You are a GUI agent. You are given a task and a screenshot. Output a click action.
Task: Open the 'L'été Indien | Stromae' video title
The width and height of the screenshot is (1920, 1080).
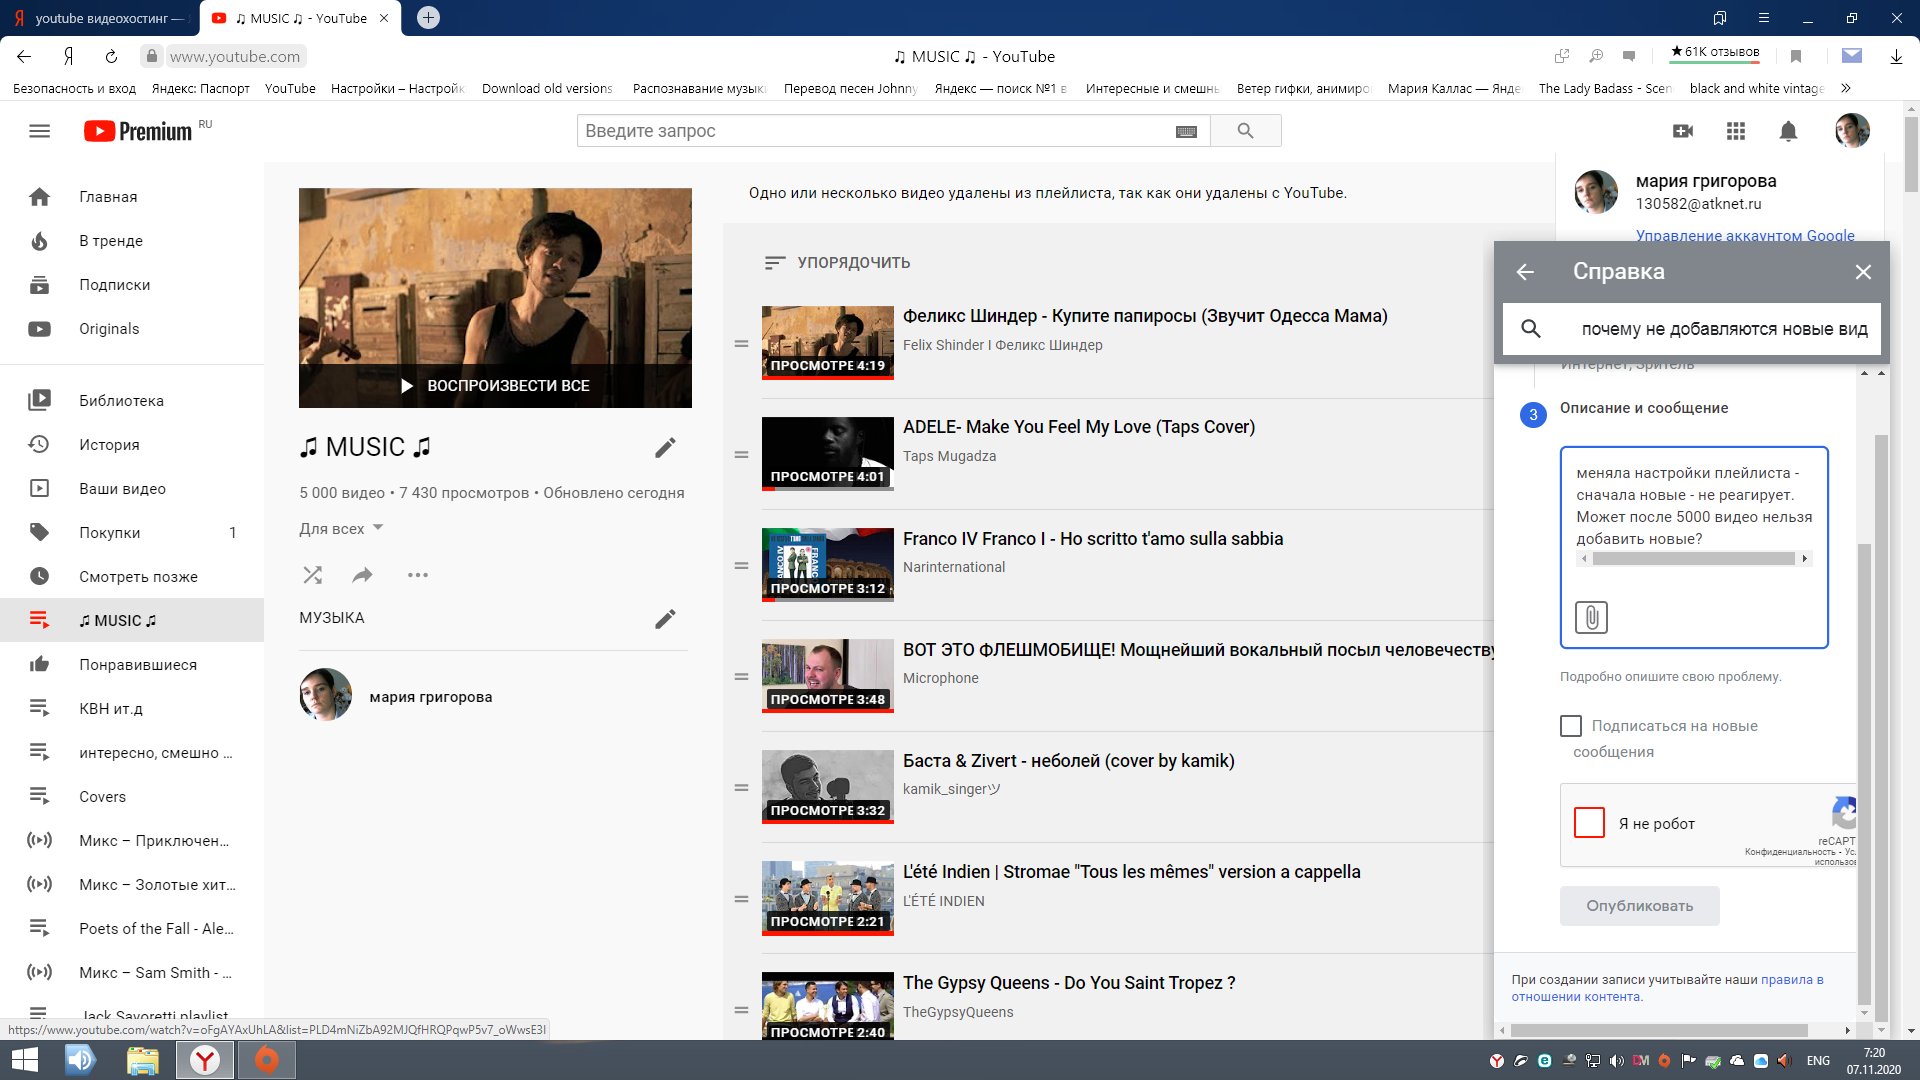1131,872
